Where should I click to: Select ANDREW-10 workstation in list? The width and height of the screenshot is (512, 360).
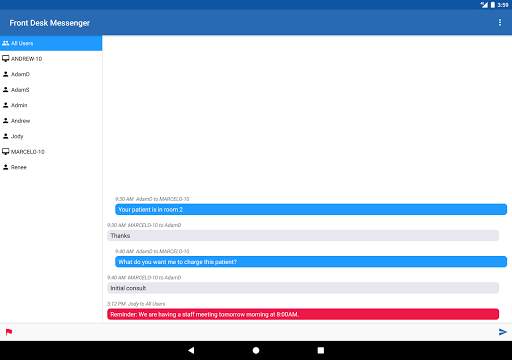coord(51,59)
